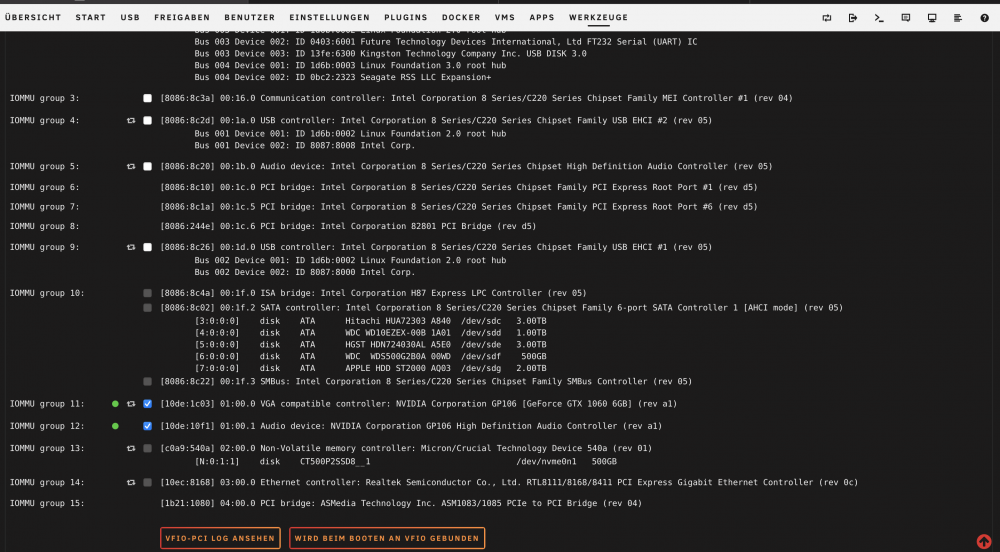
Task: Open the EINSTELLUNGEN tab
Action: click(x=329, y=18)
